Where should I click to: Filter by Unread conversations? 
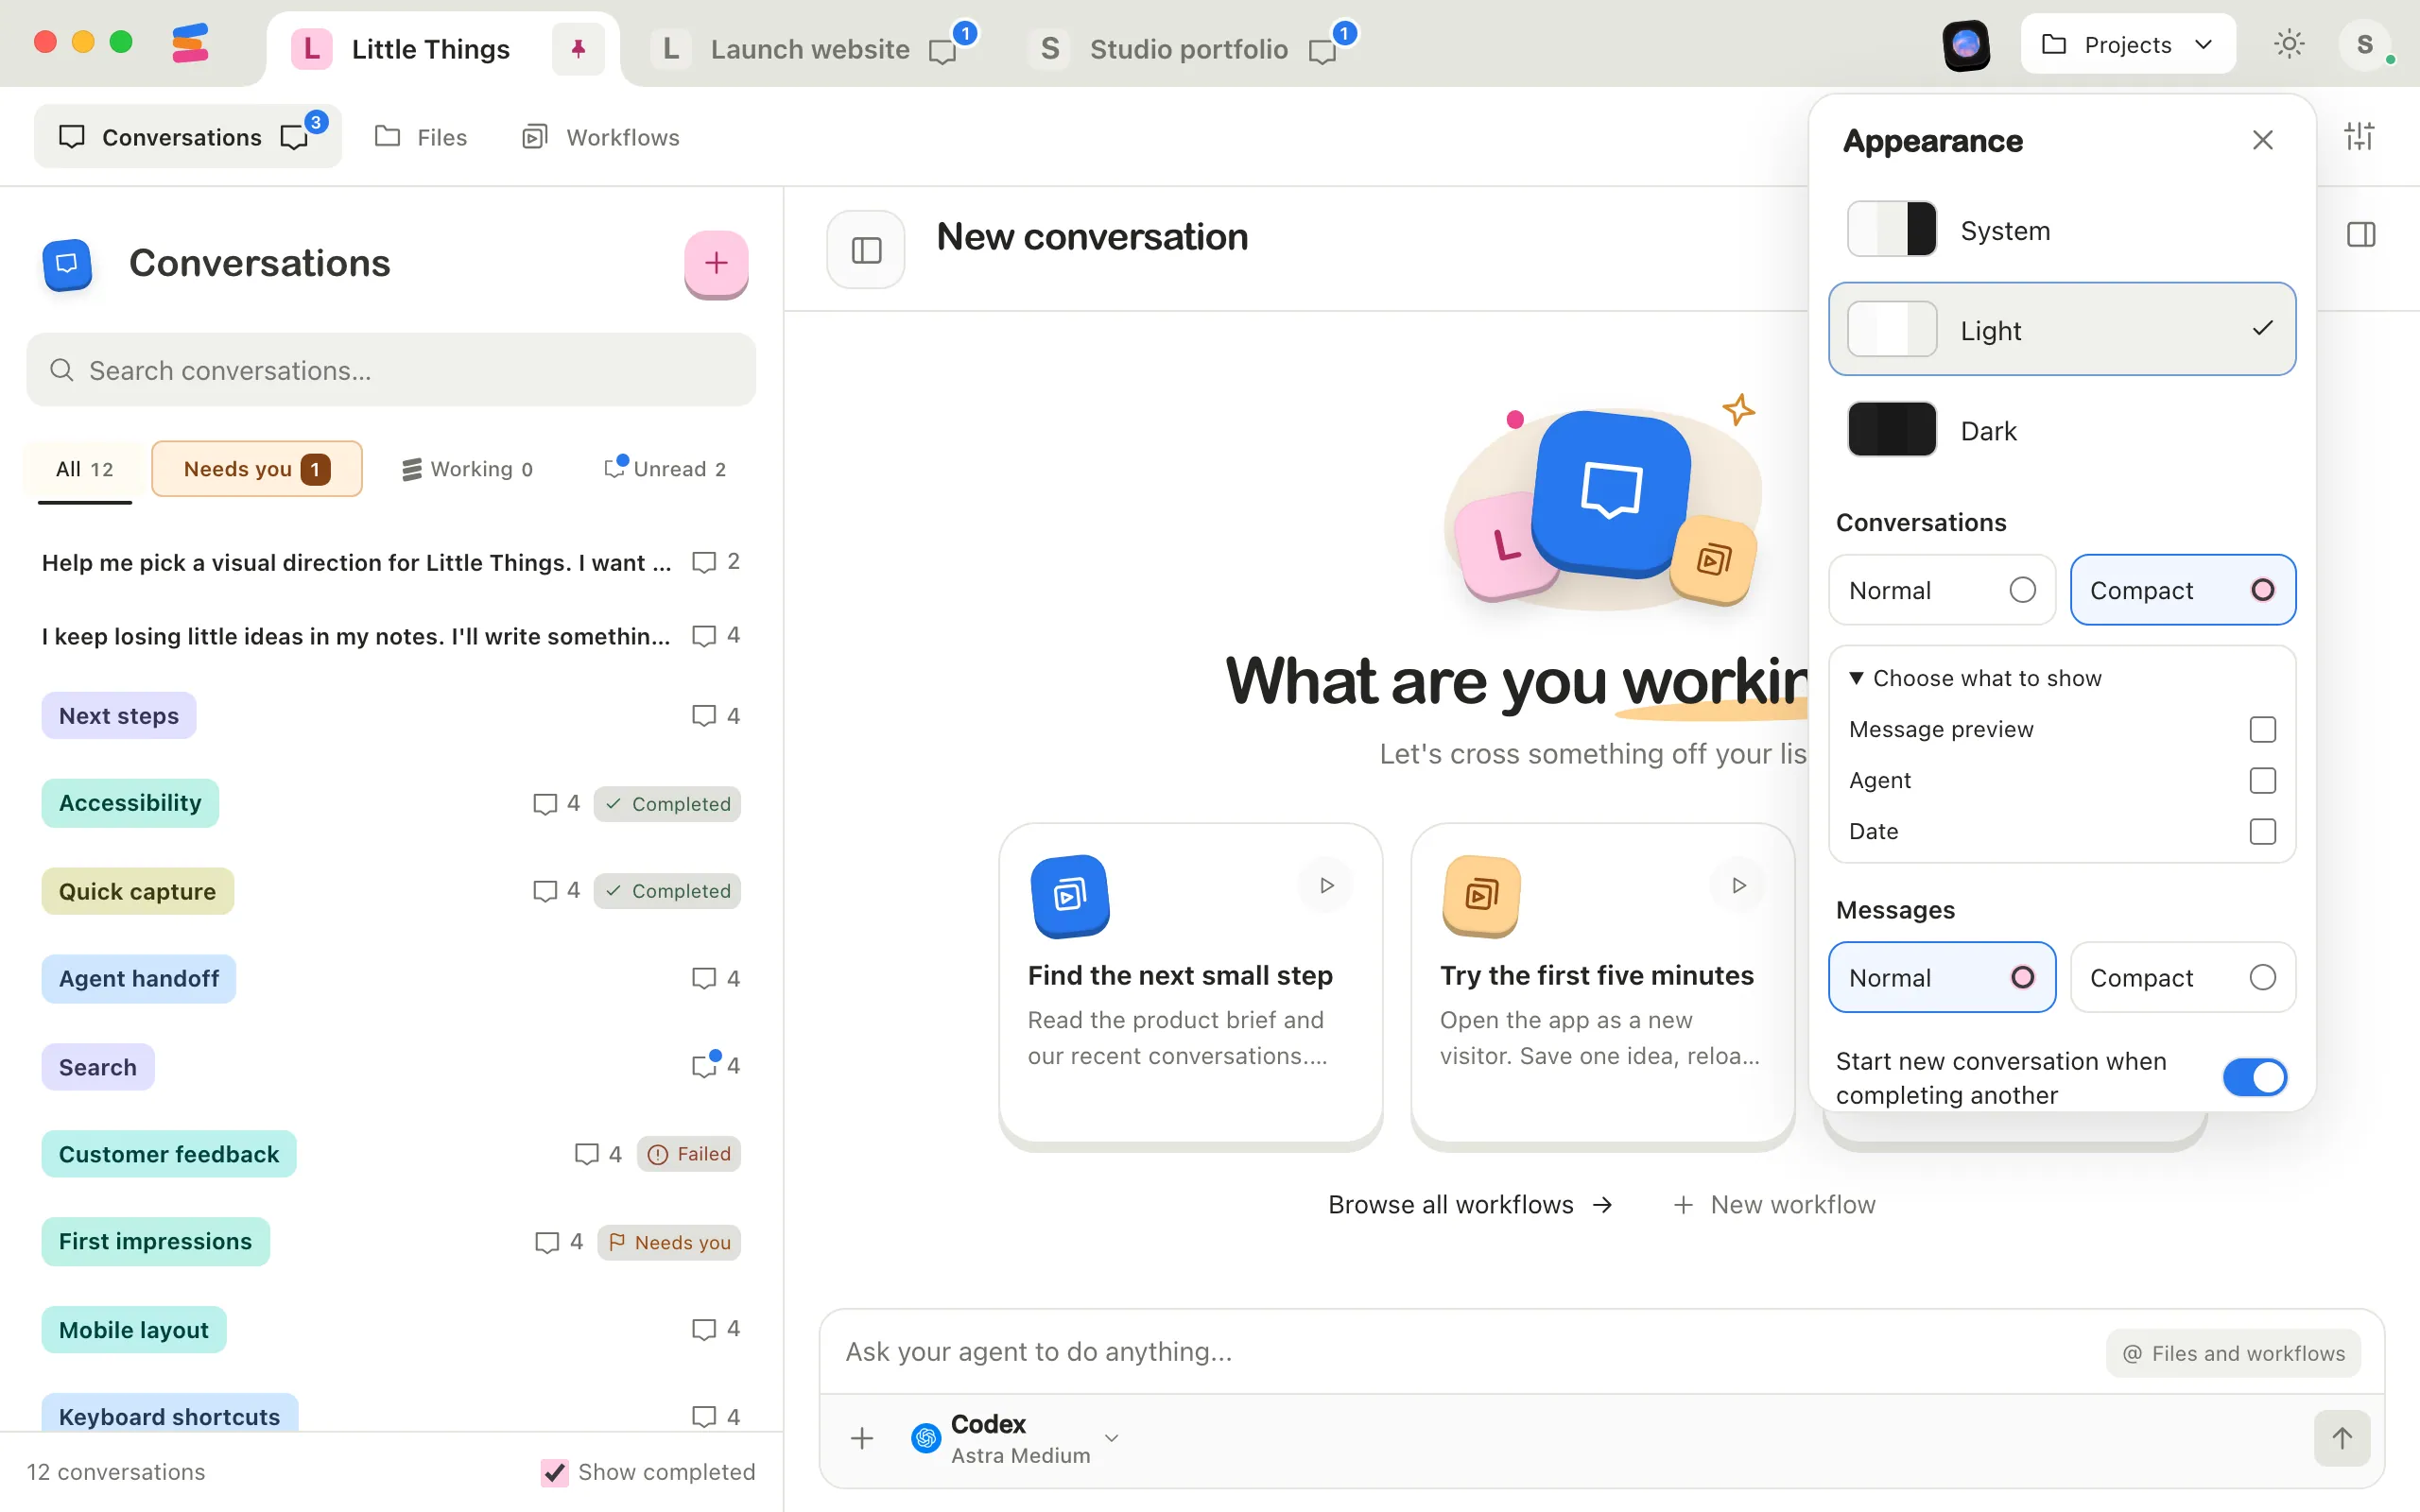(x=666, y=469)
